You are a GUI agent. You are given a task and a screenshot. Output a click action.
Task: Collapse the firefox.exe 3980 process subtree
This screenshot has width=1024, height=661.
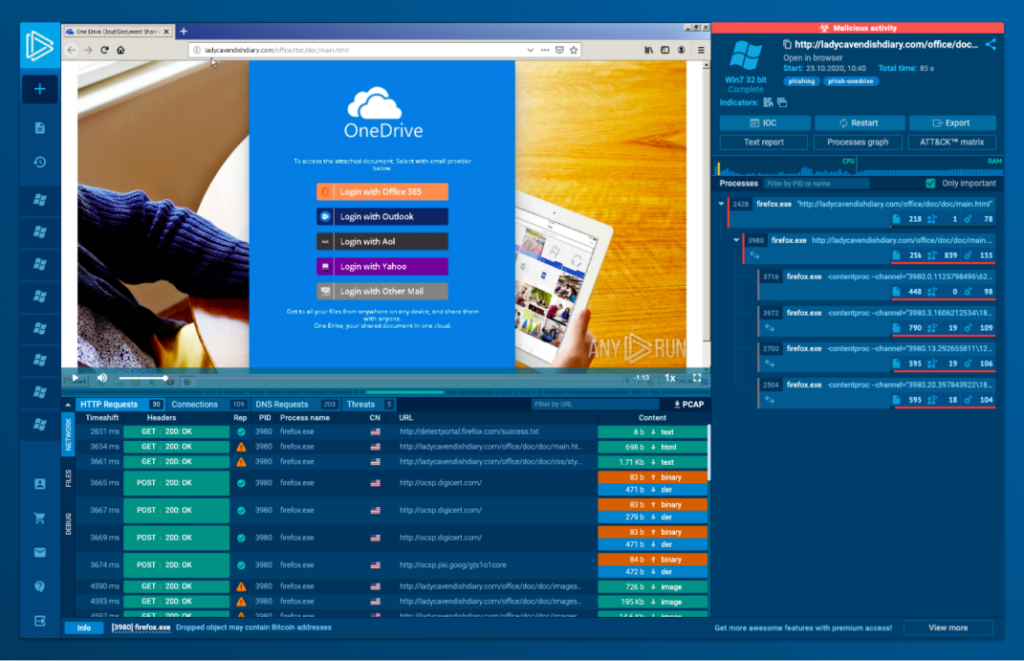(x=737, y=240)
